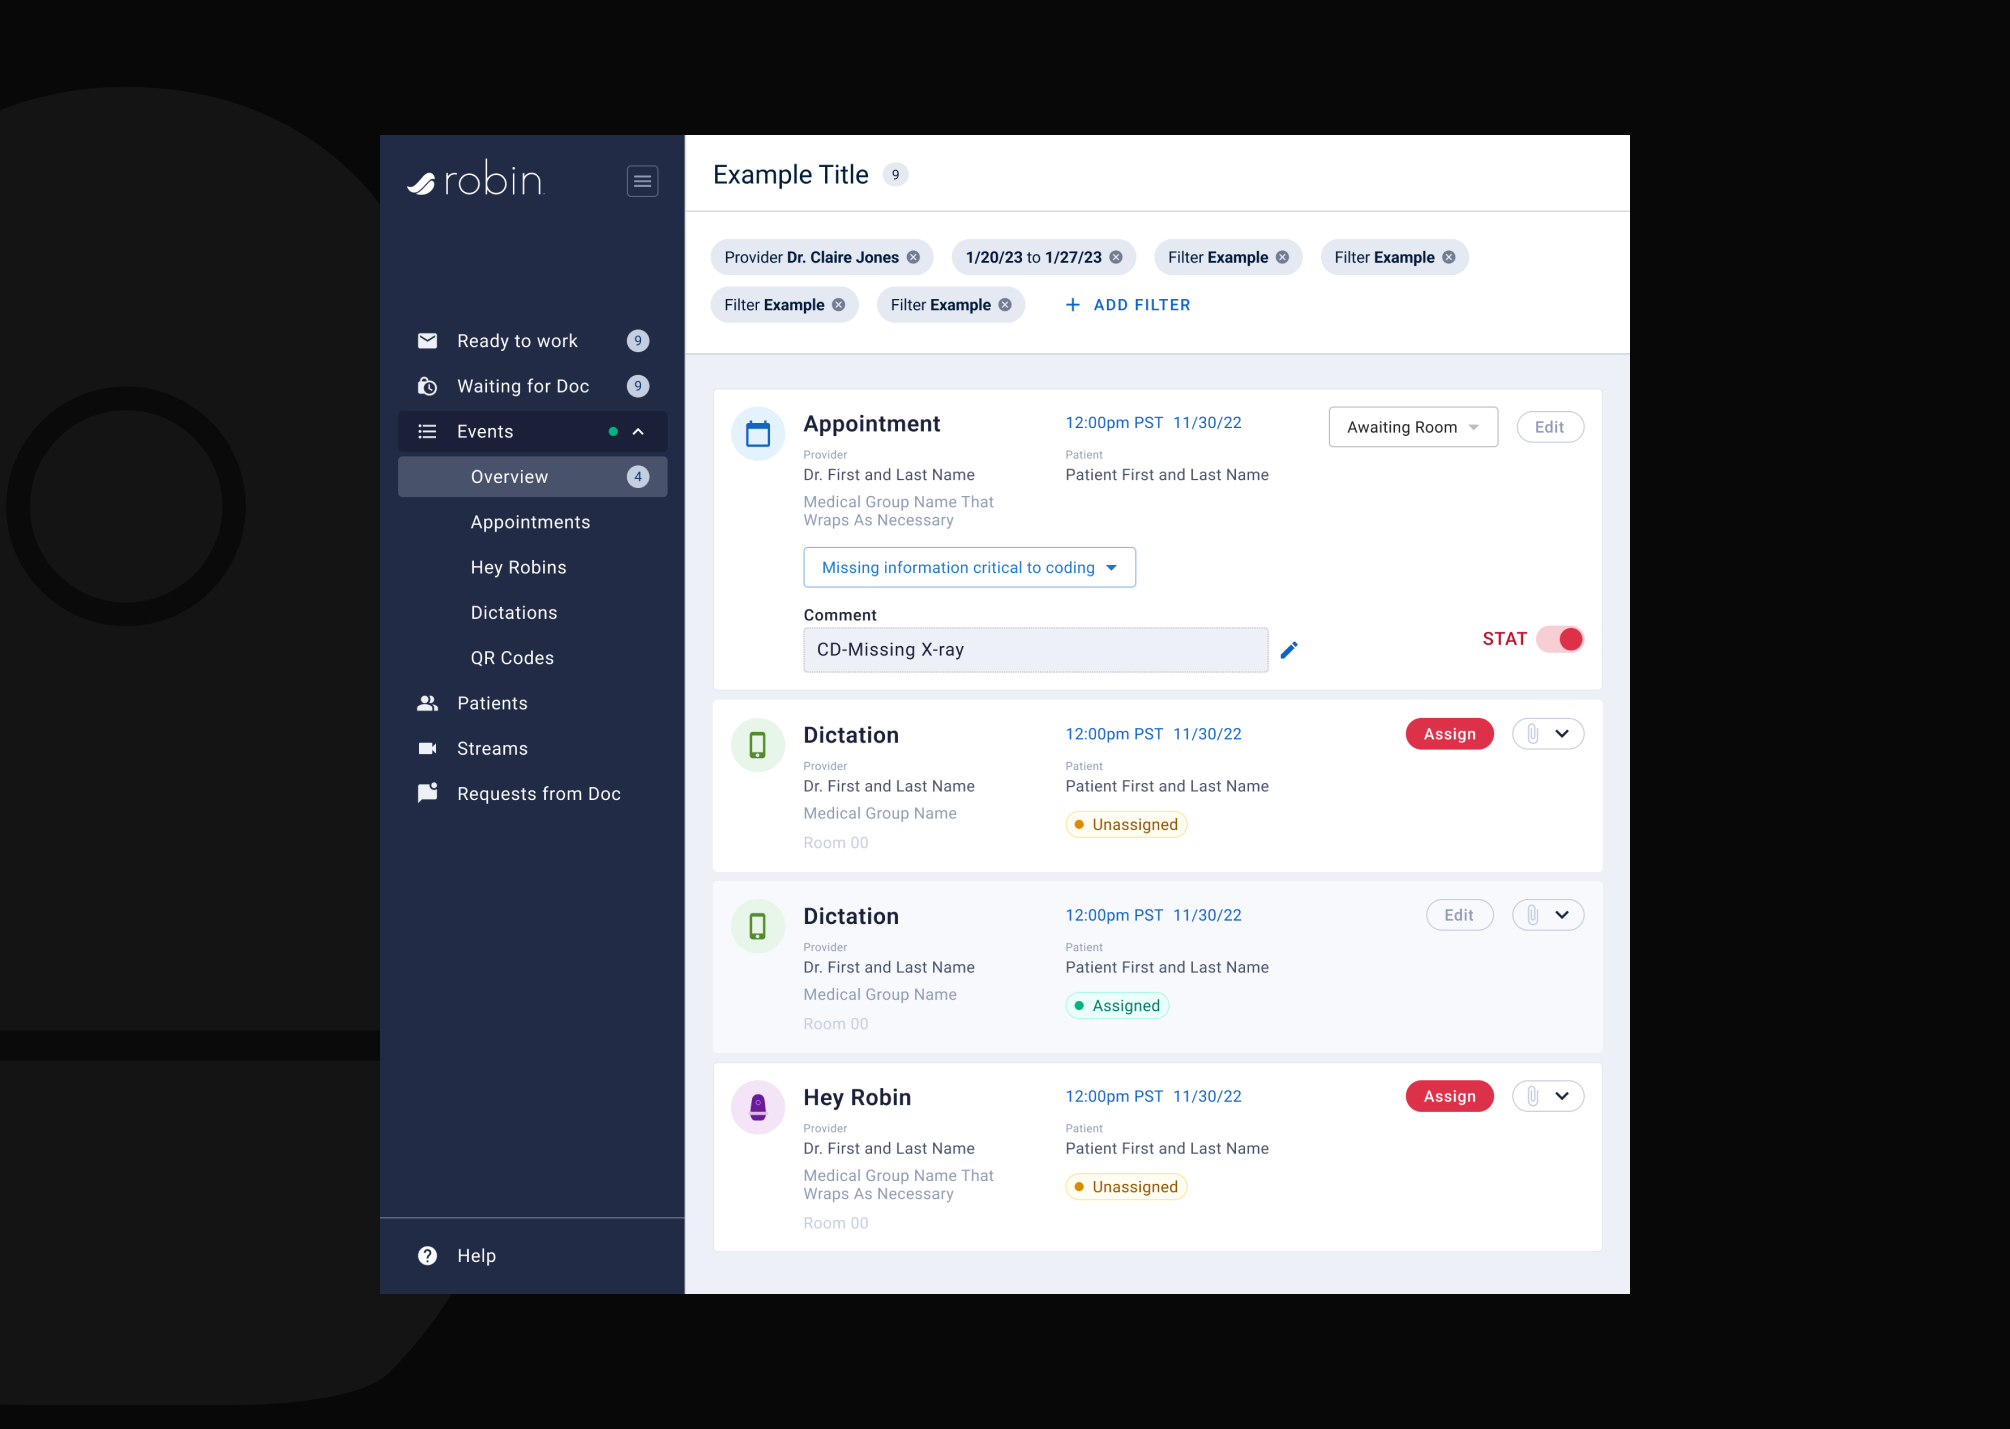This screenshot has width=2010, height=1429.
Task: Click Assign on the Hey Robin card
Action: [1450, 1096]
